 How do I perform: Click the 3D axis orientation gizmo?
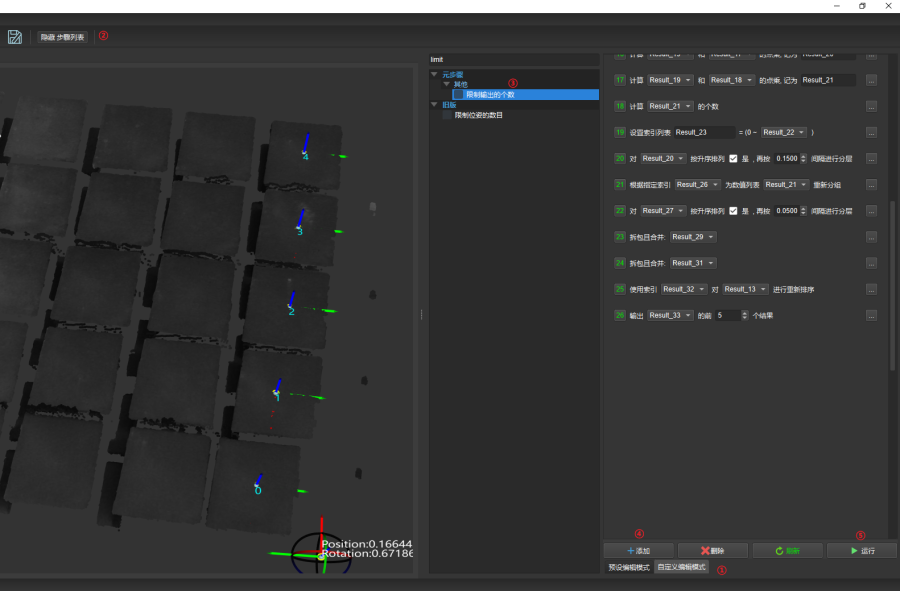point(320,551)
